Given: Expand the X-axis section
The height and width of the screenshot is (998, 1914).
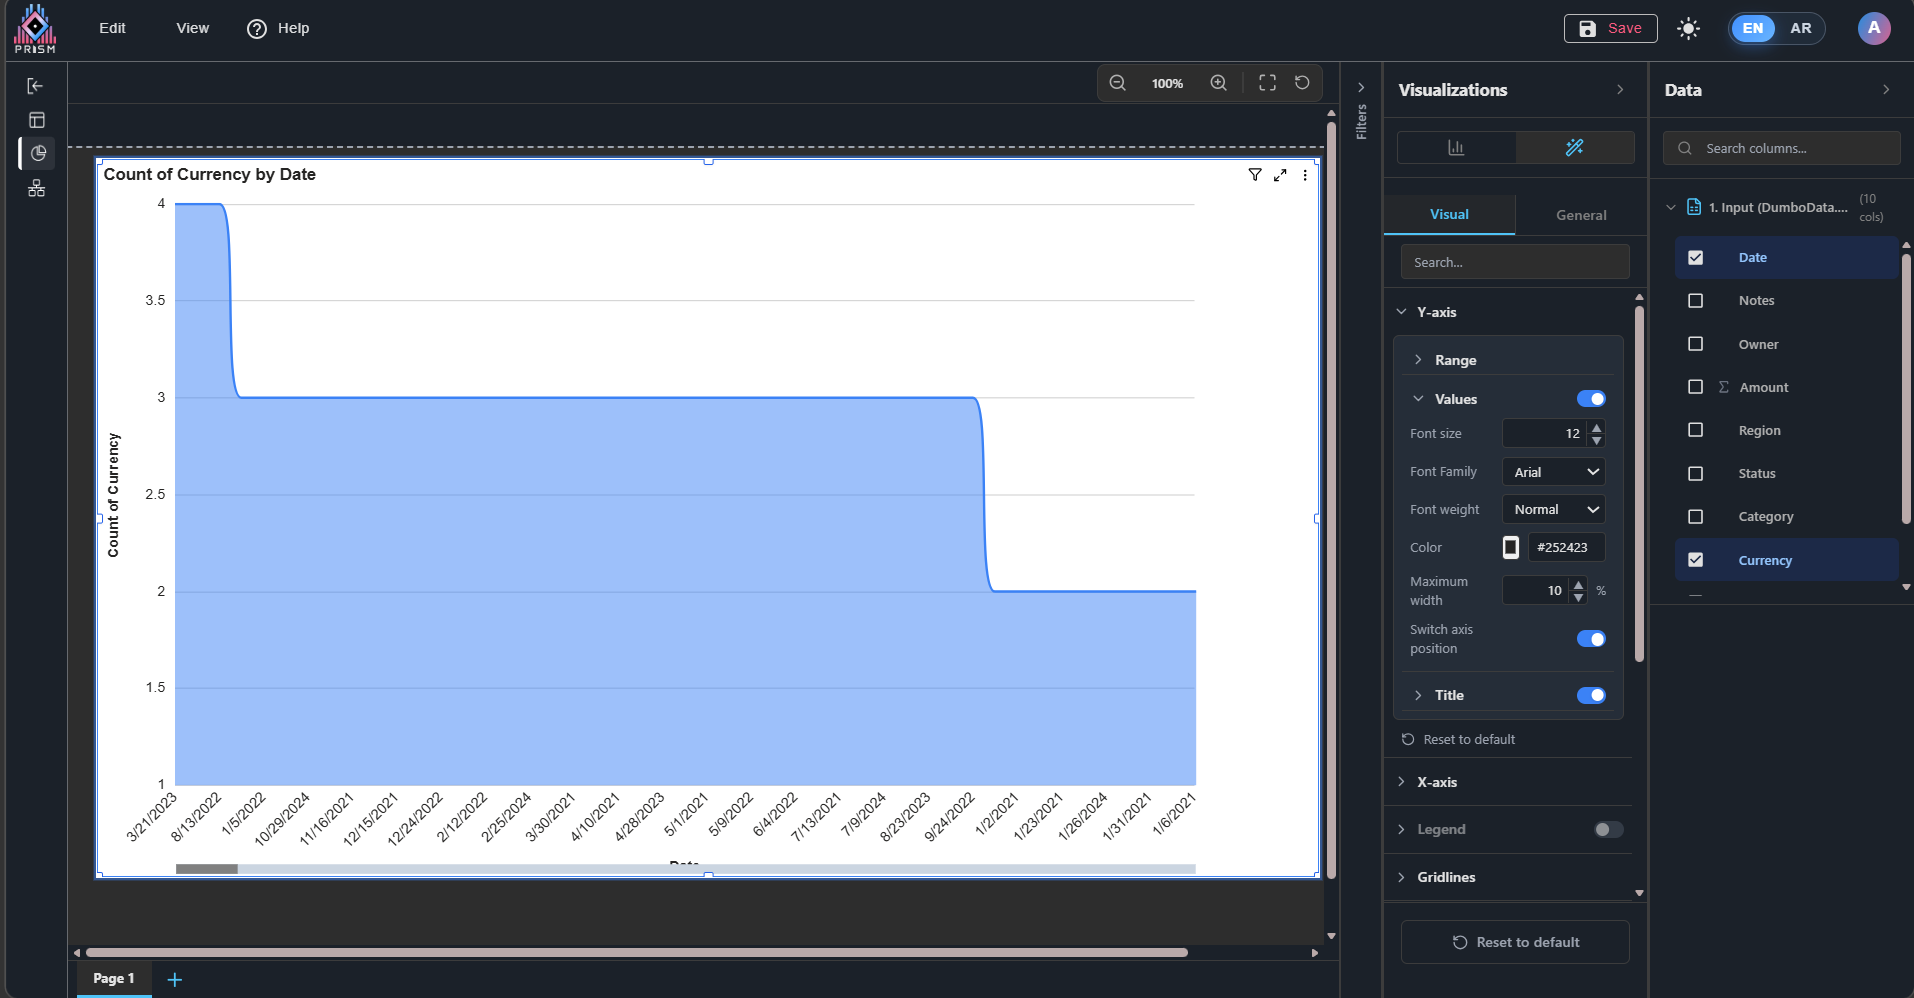Looking at the screenshot, I should click(x=1437, y=782).
